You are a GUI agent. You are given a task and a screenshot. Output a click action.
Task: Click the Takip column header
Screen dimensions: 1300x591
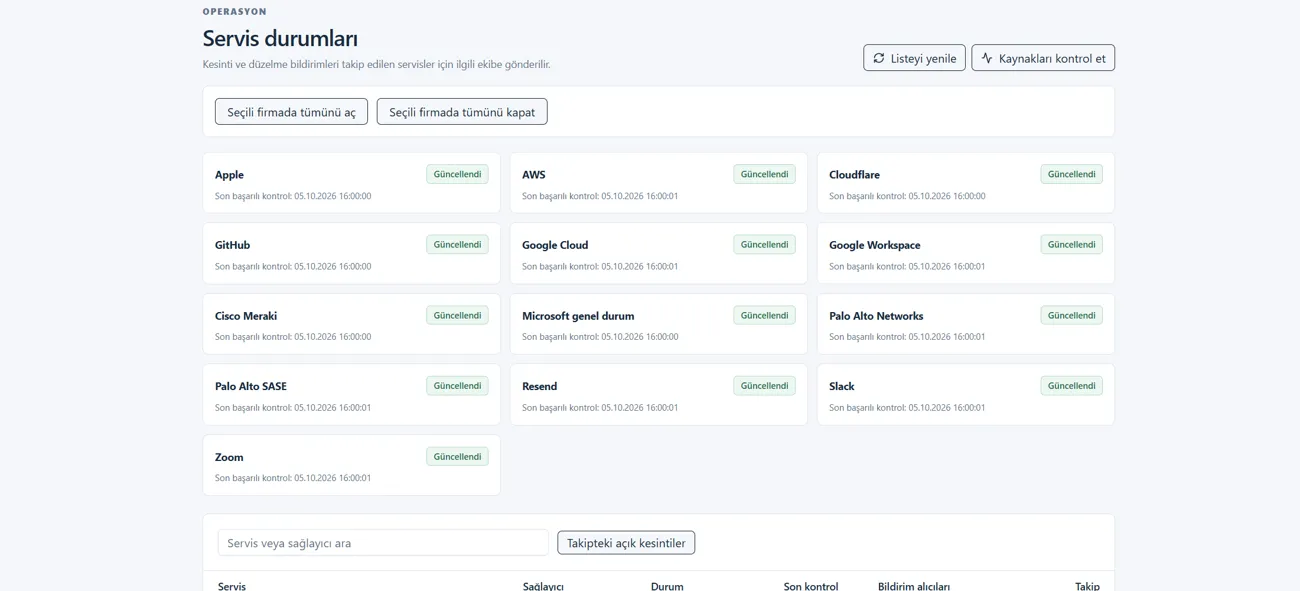point(1087,586)
